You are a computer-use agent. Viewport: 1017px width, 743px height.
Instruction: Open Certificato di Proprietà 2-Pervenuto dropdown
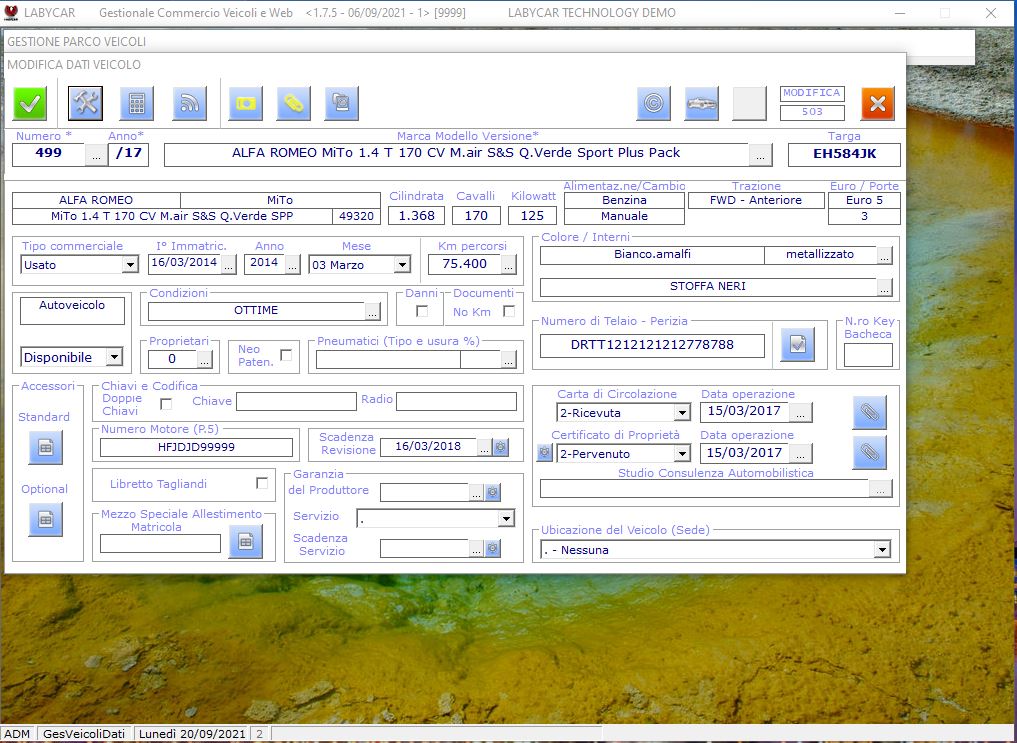coord(682,453)
